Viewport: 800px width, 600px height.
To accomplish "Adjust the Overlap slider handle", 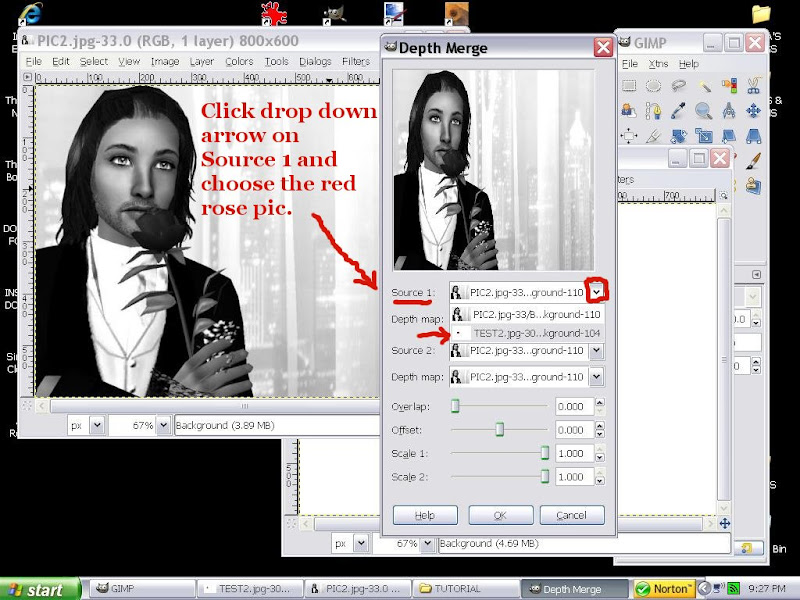I will coord(455,406).
